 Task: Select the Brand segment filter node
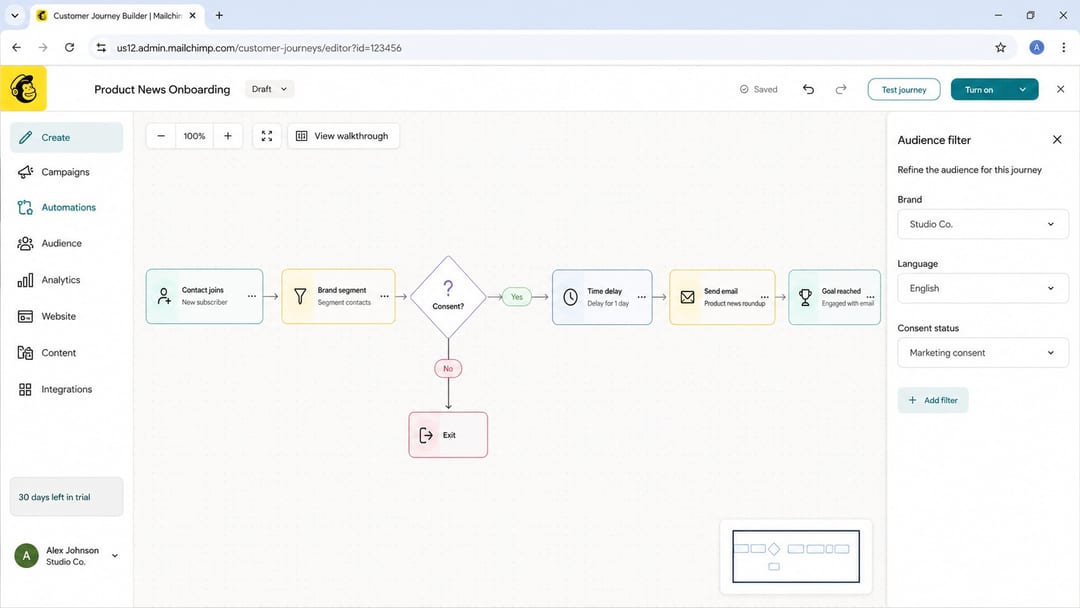pos(338,296)
